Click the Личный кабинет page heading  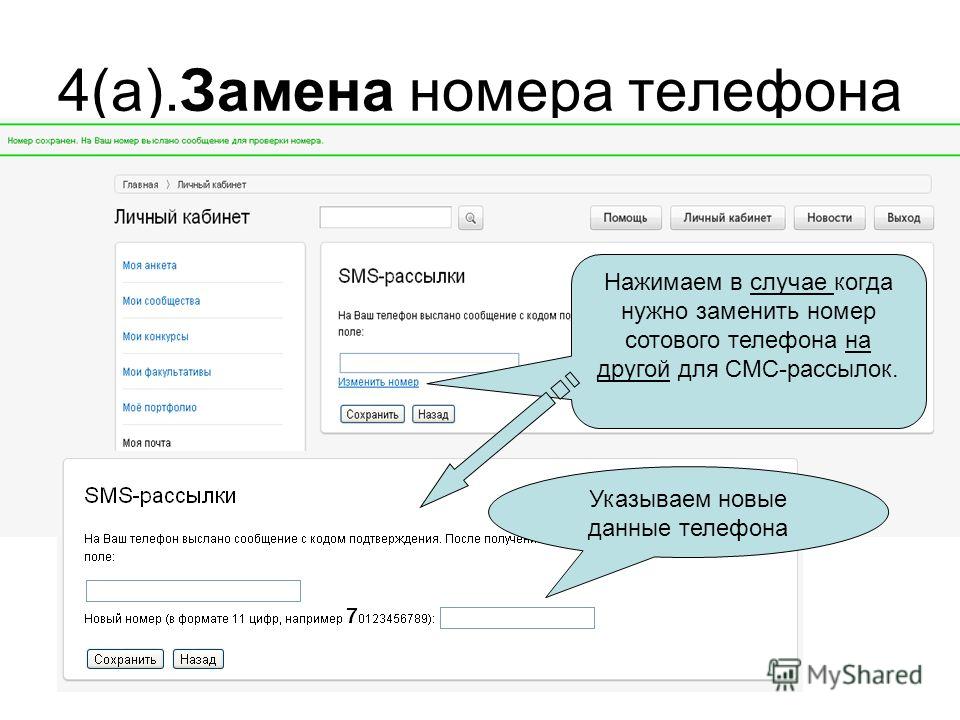click(x=182, y=217)
